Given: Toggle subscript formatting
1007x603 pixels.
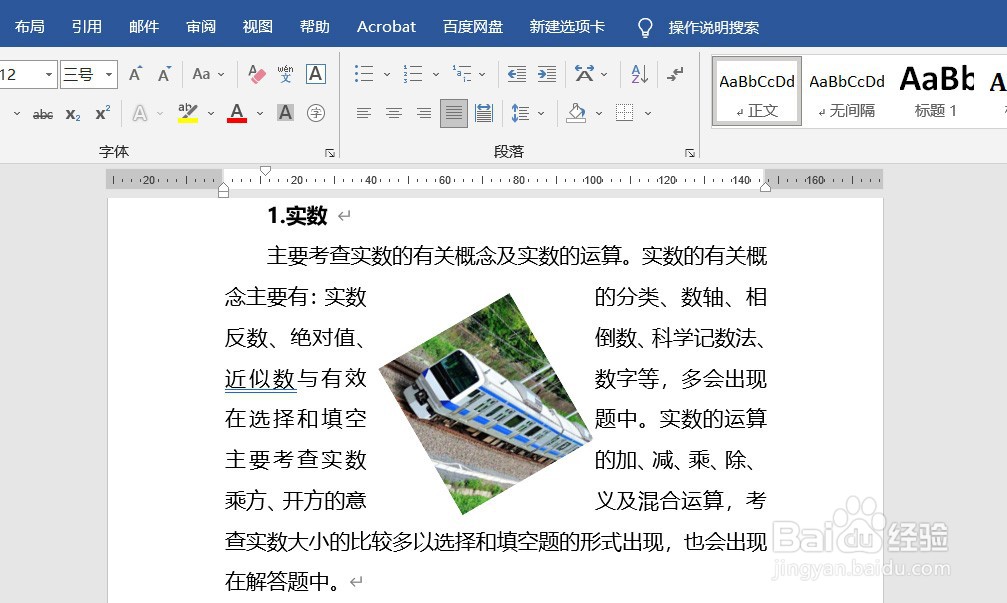Looking at the screenshot, I should click(71, 114).
